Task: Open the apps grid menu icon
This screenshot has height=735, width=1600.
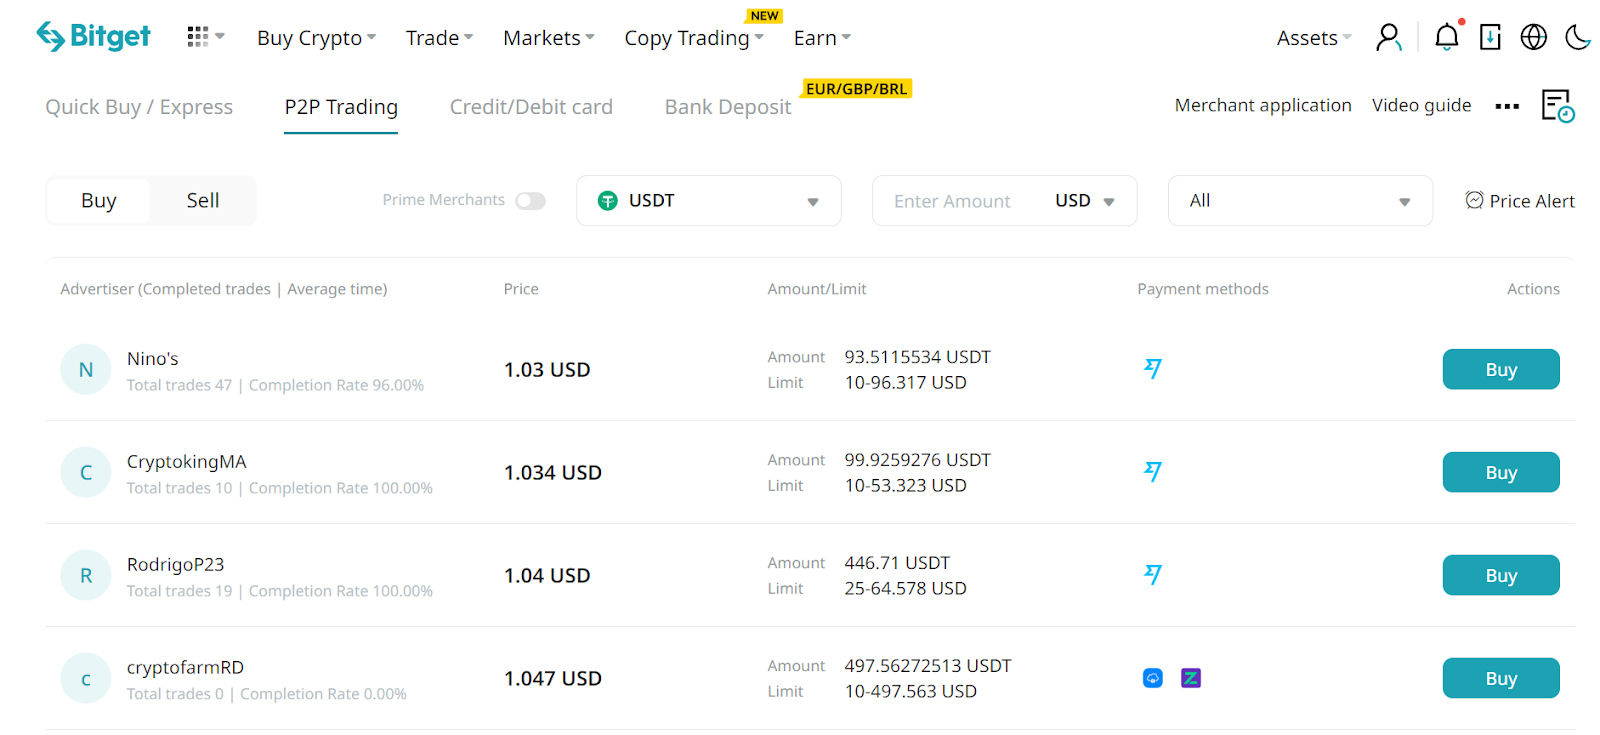Action: [x=198, y=37]
